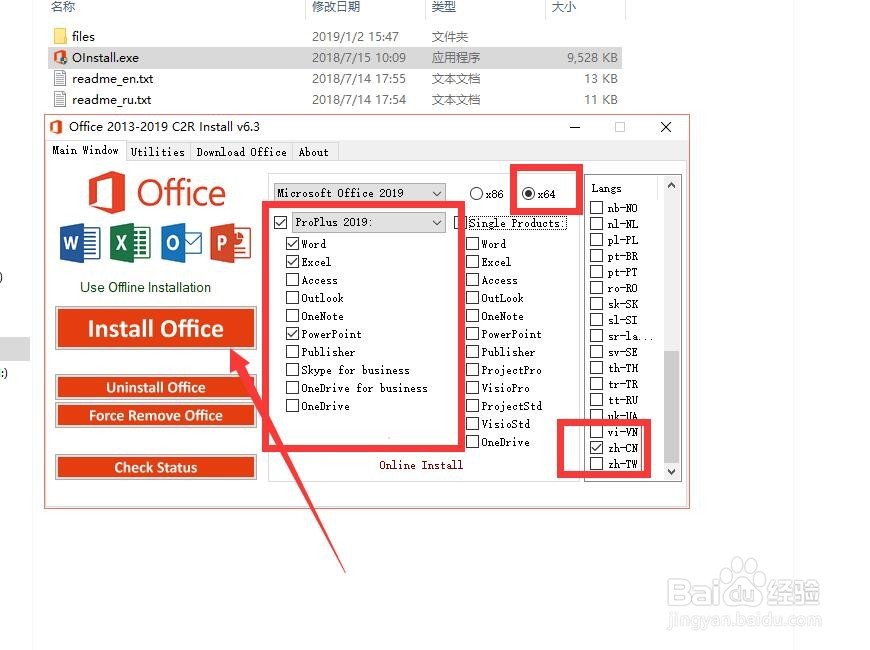
Task: Check VisioPro single product
Action: pos(472,387)
